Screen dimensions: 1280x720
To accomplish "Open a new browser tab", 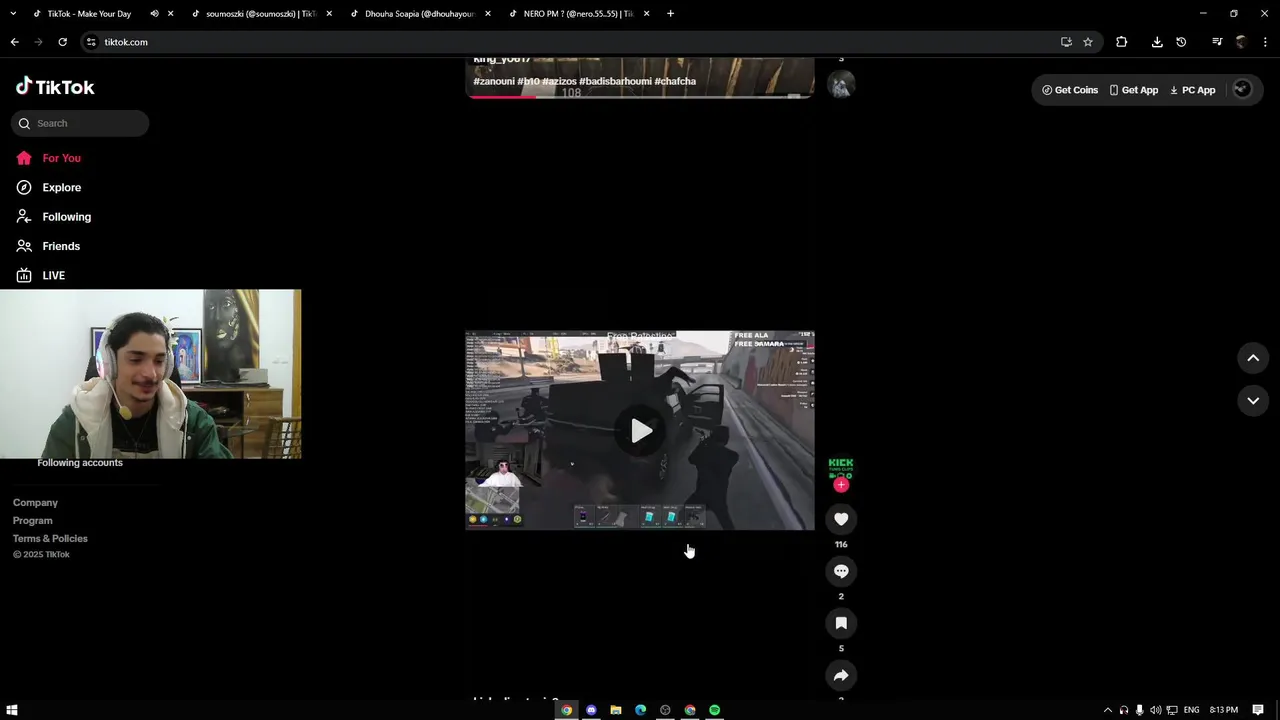I will (x=670, y=14).
